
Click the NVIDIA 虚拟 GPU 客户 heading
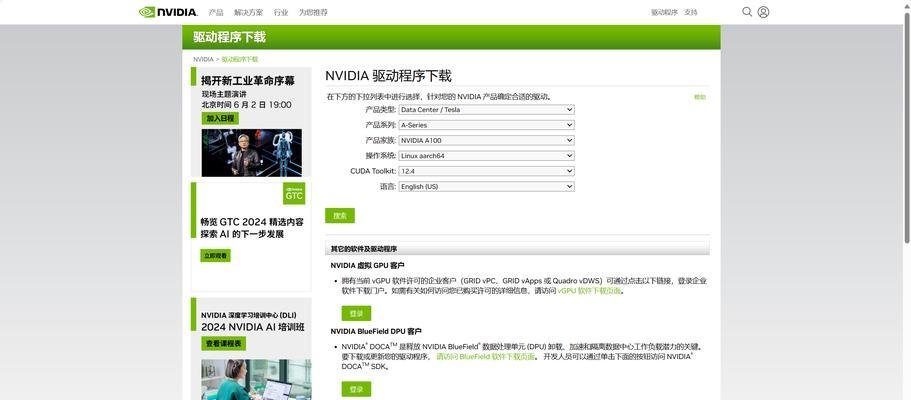(x=367, y=266)
